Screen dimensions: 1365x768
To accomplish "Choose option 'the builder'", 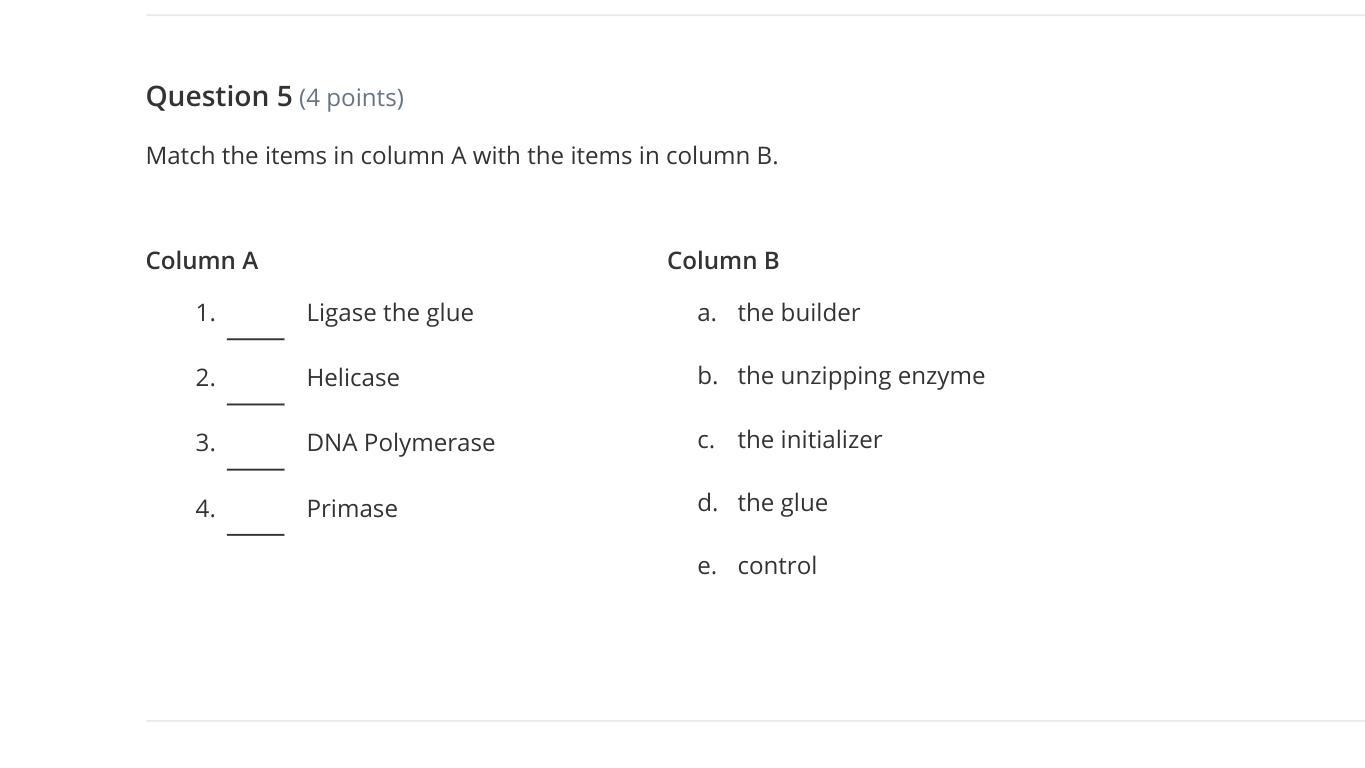I will (x=798, y=313).
